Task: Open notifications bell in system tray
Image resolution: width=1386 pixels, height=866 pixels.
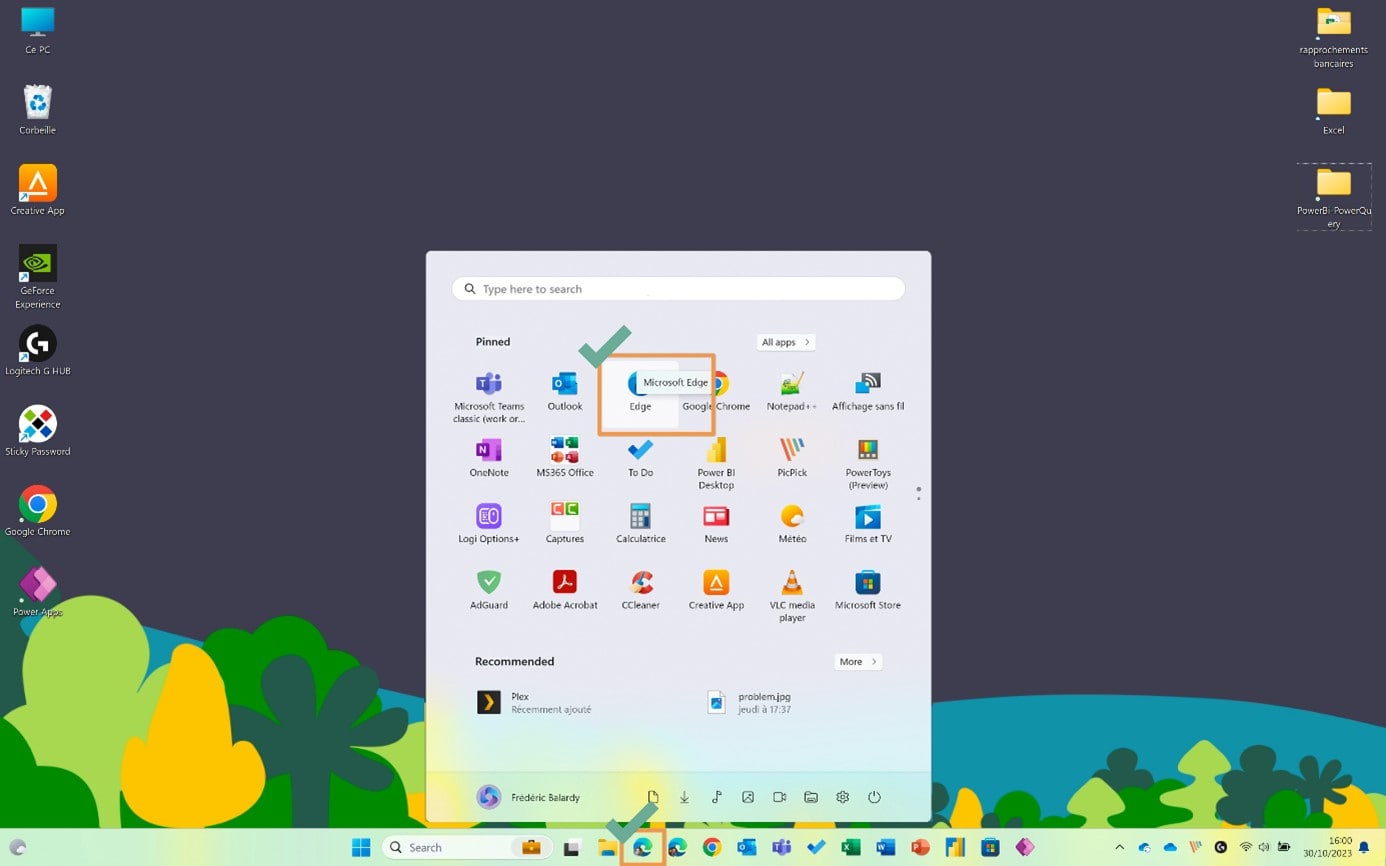Action: click(x=1364, y=847)
